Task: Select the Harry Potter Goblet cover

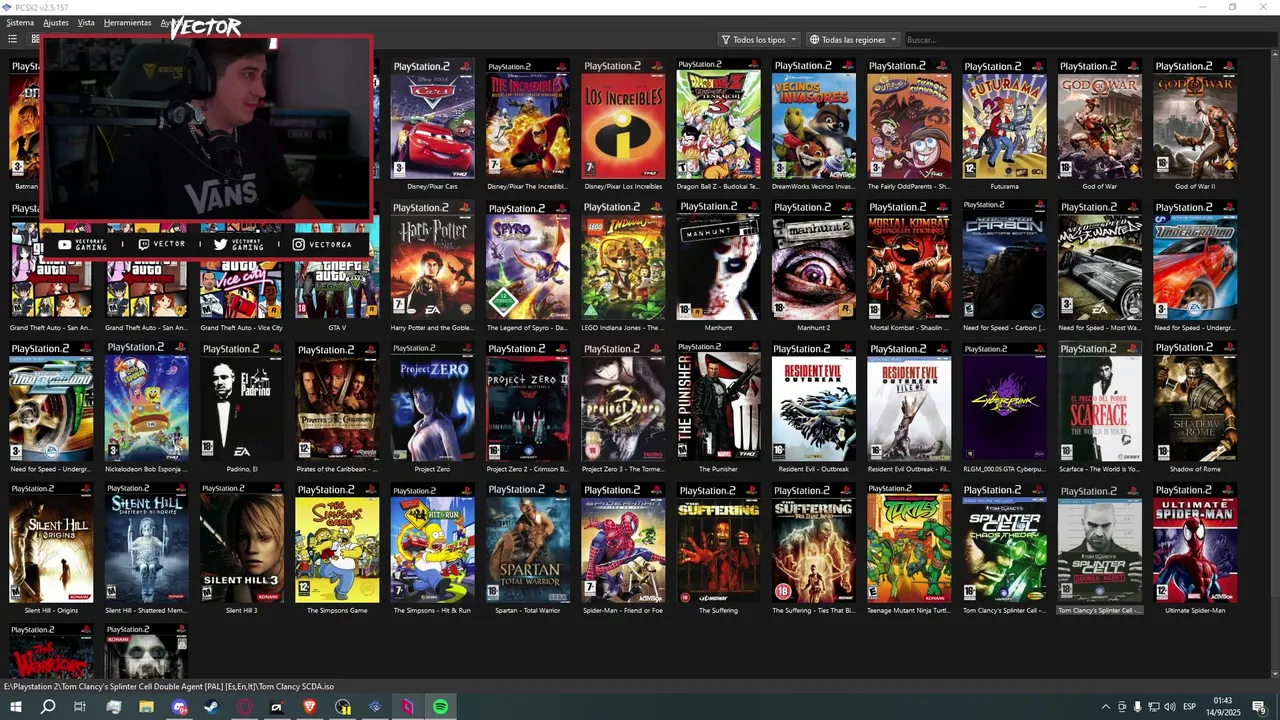Action: (x=432, y=260)
